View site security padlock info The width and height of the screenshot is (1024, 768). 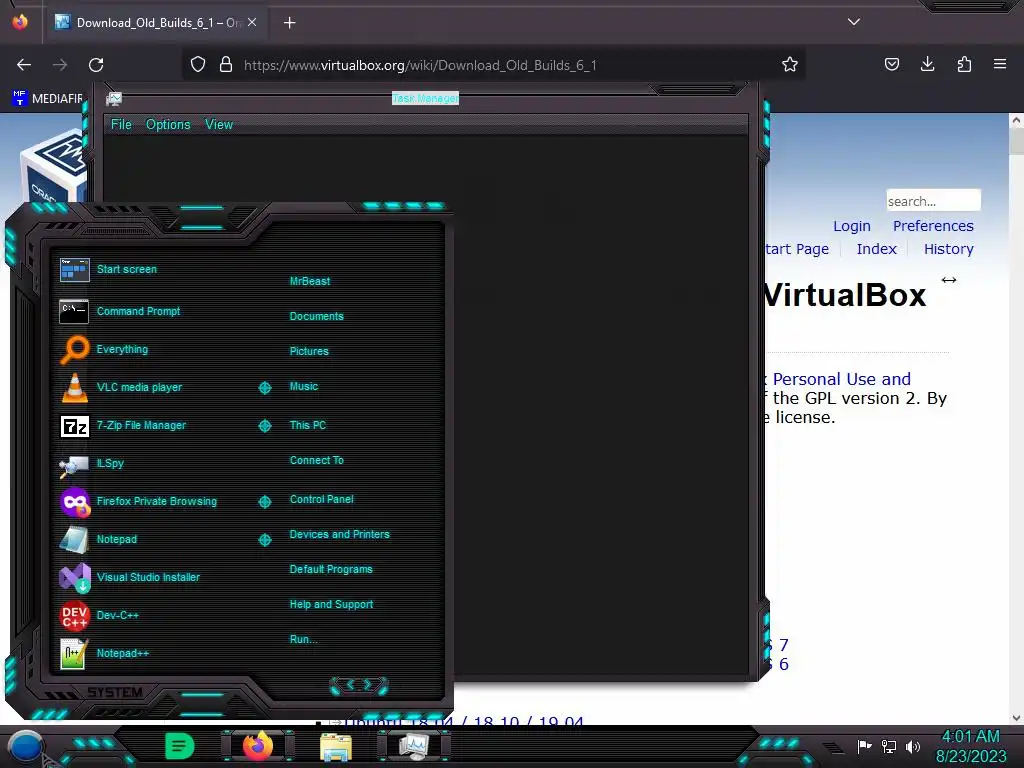pyautogui.click(x=226, y=65)
